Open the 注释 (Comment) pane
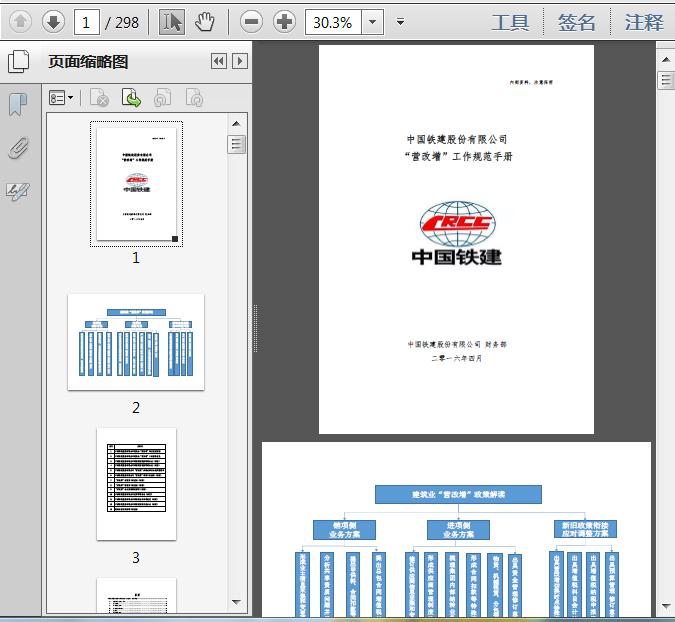 coord(643,22)
